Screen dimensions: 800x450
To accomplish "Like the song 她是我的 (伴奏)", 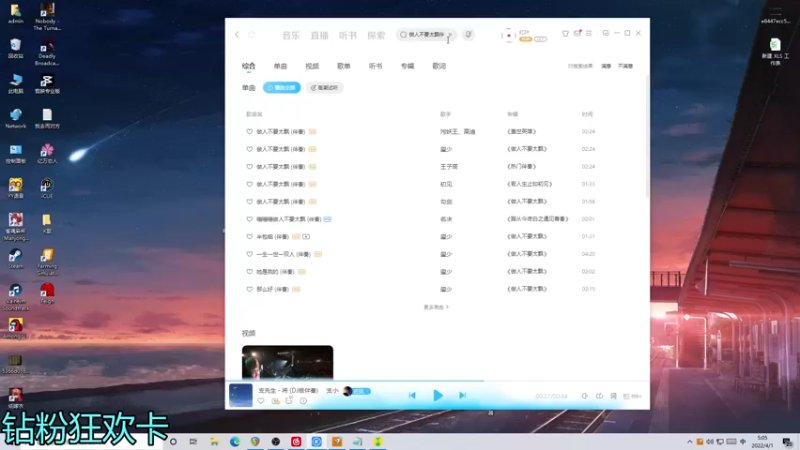I will 249,272.
